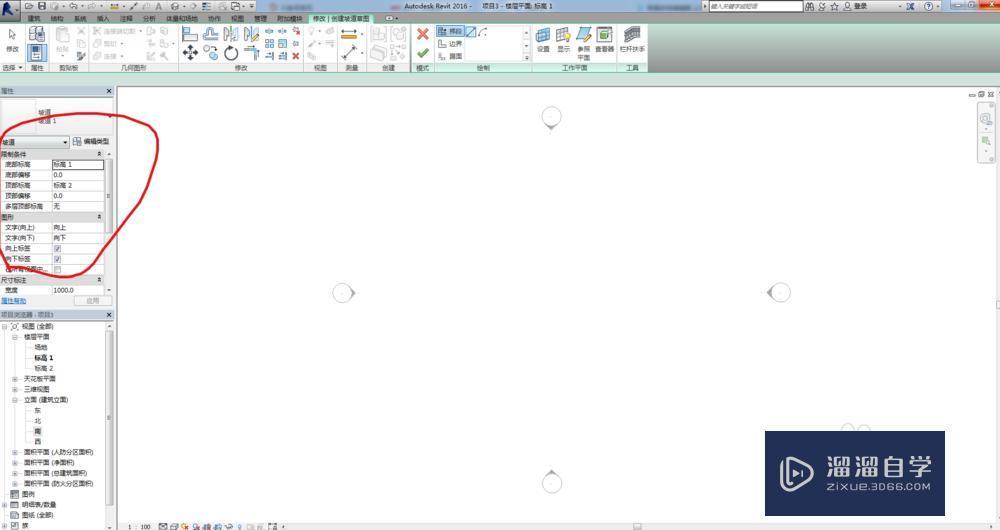Toggle the 向上标签 checkbox
1000x530 pixels.
tap(57, 249)
